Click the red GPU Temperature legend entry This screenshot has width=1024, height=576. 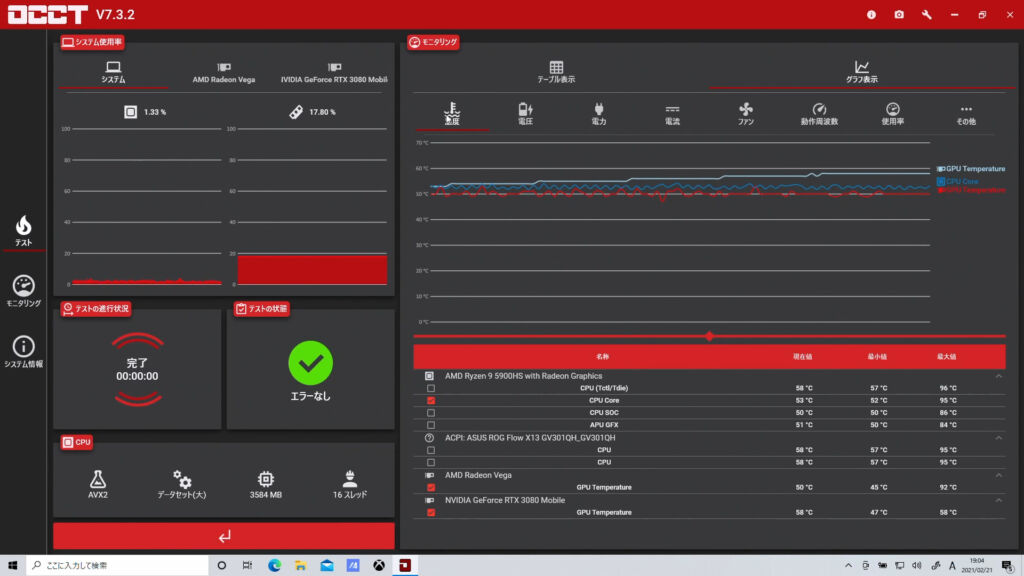[x=971, y=190]
